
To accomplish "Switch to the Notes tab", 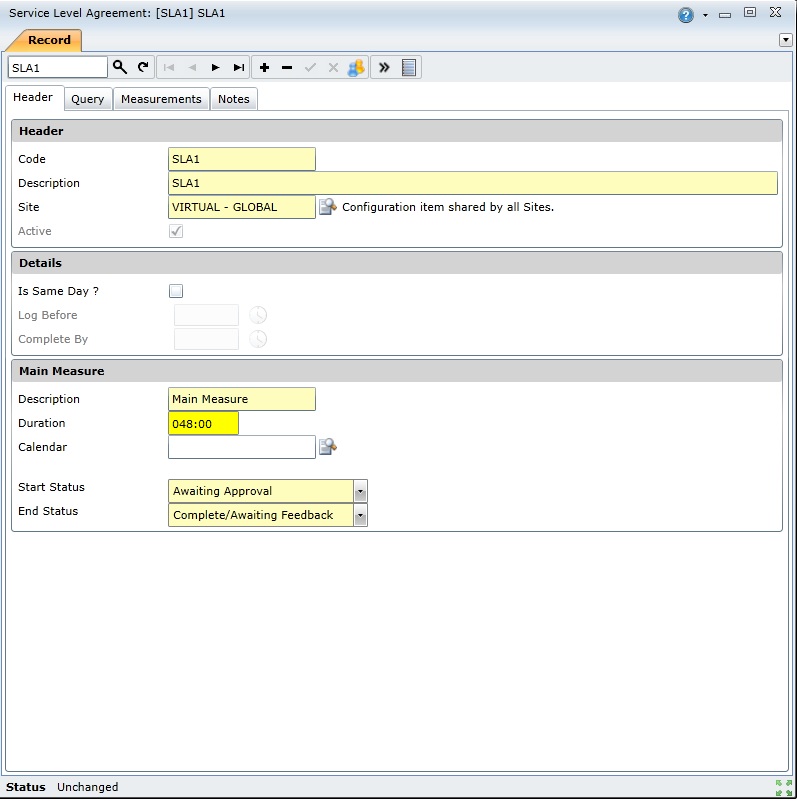I will 233,99.
